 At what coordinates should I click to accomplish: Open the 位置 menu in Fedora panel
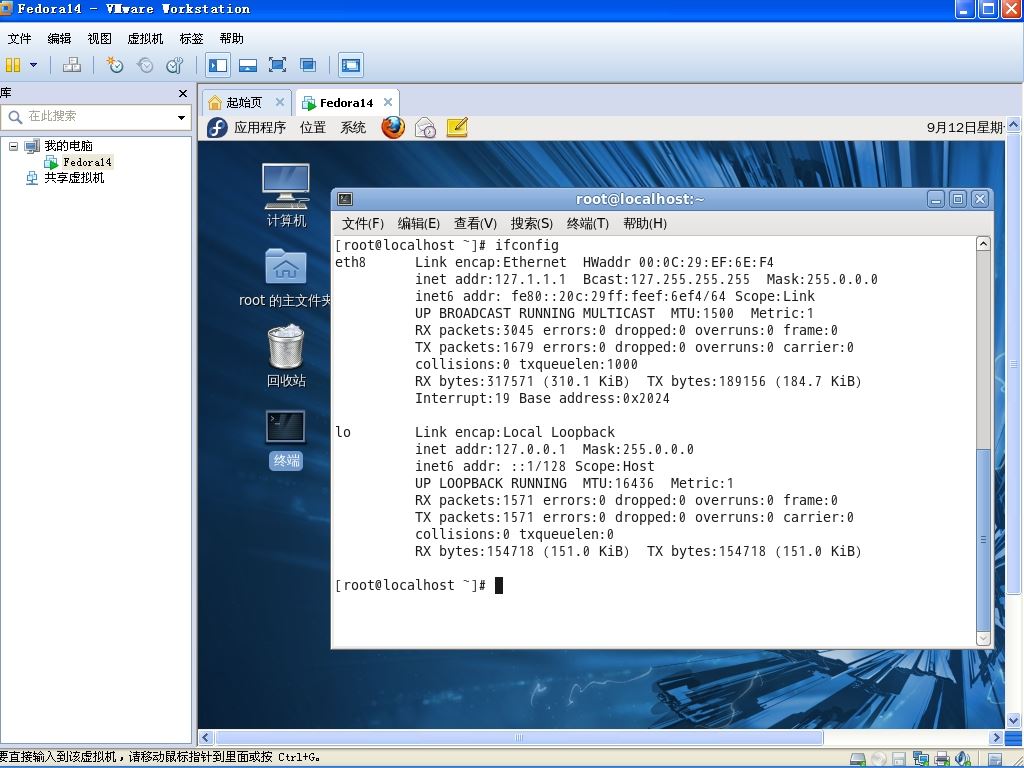click(x=313, y=127)
